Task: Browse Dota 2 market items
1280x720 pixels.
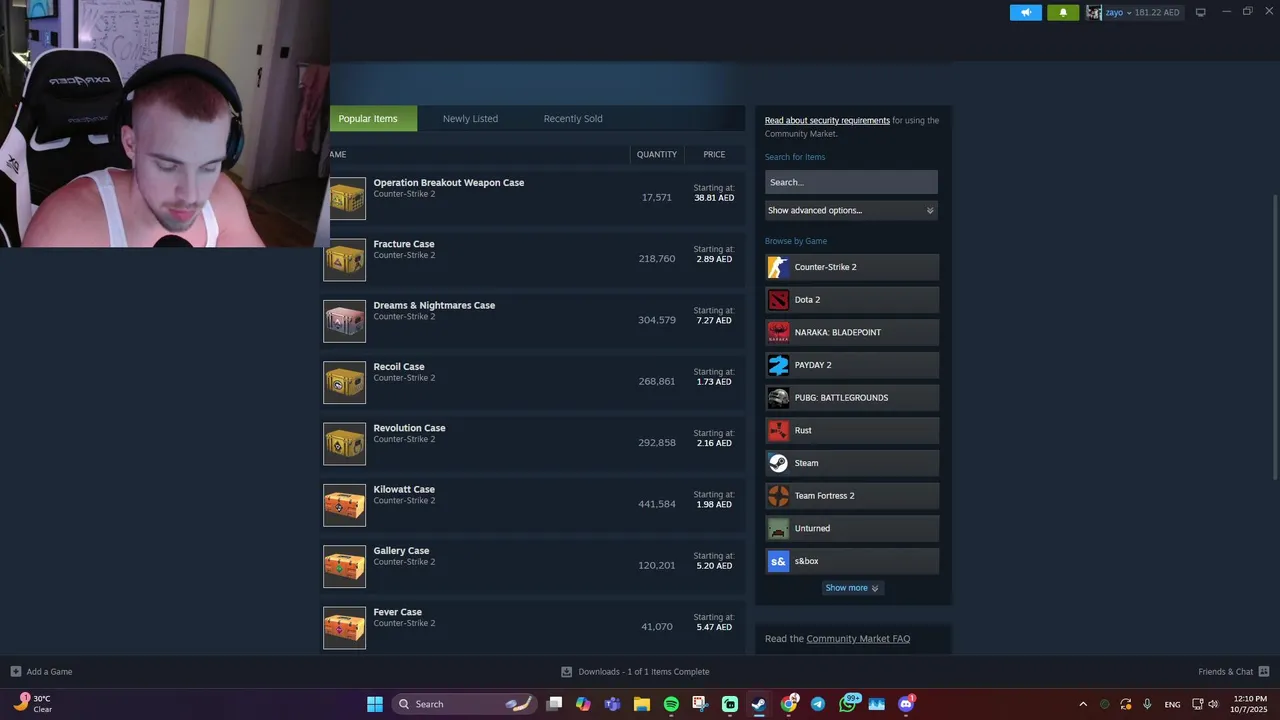Action: 852,300
